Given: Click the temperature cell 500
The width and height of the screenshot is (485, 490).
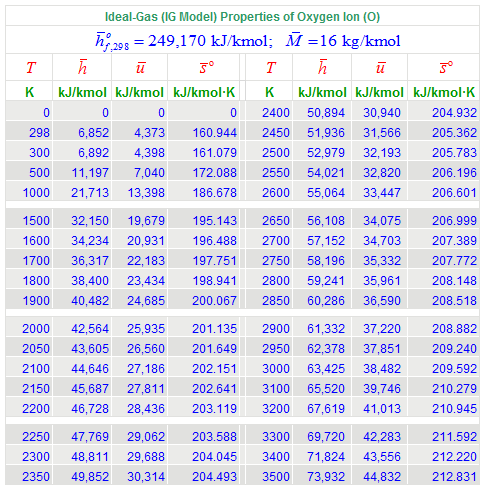Looking at the screenshot, I should click(x=39, y=173).
